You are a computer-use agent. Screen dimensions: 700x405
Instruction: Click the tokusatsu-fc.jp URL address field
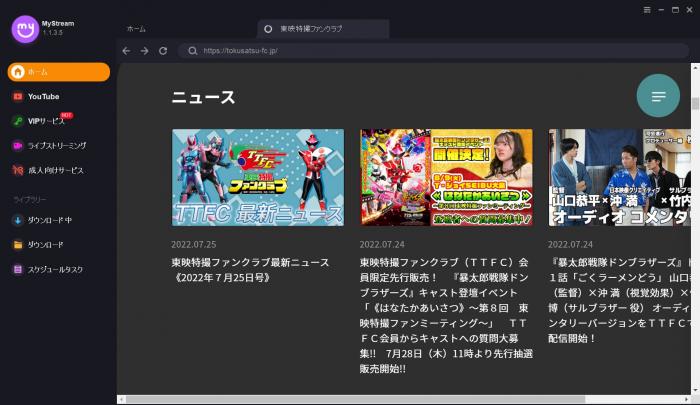pyautogui.click(x=433, y=51)
